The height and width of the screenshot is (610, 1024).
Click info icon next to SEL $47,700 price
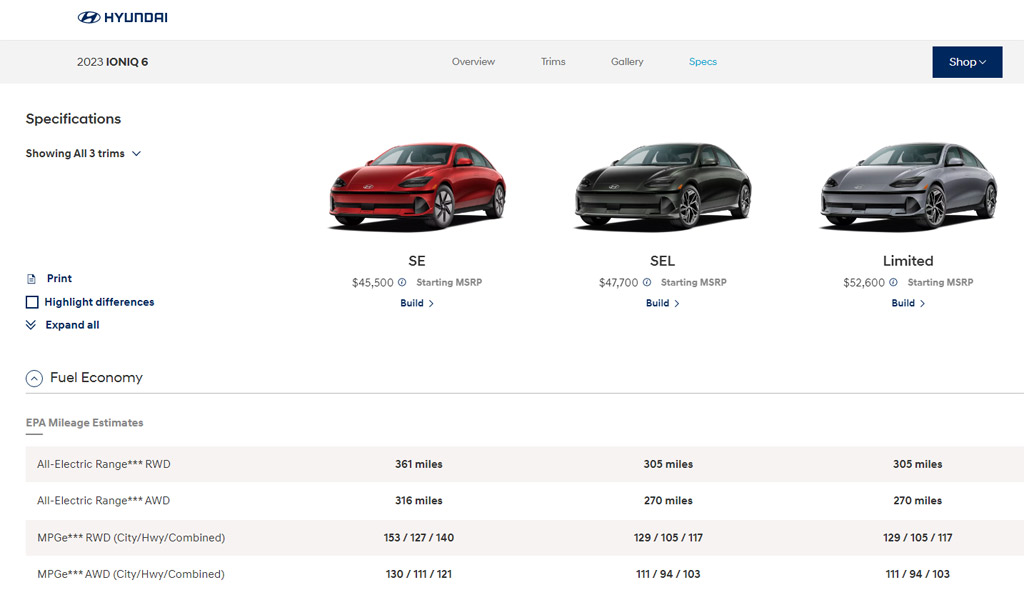[648, 283]
